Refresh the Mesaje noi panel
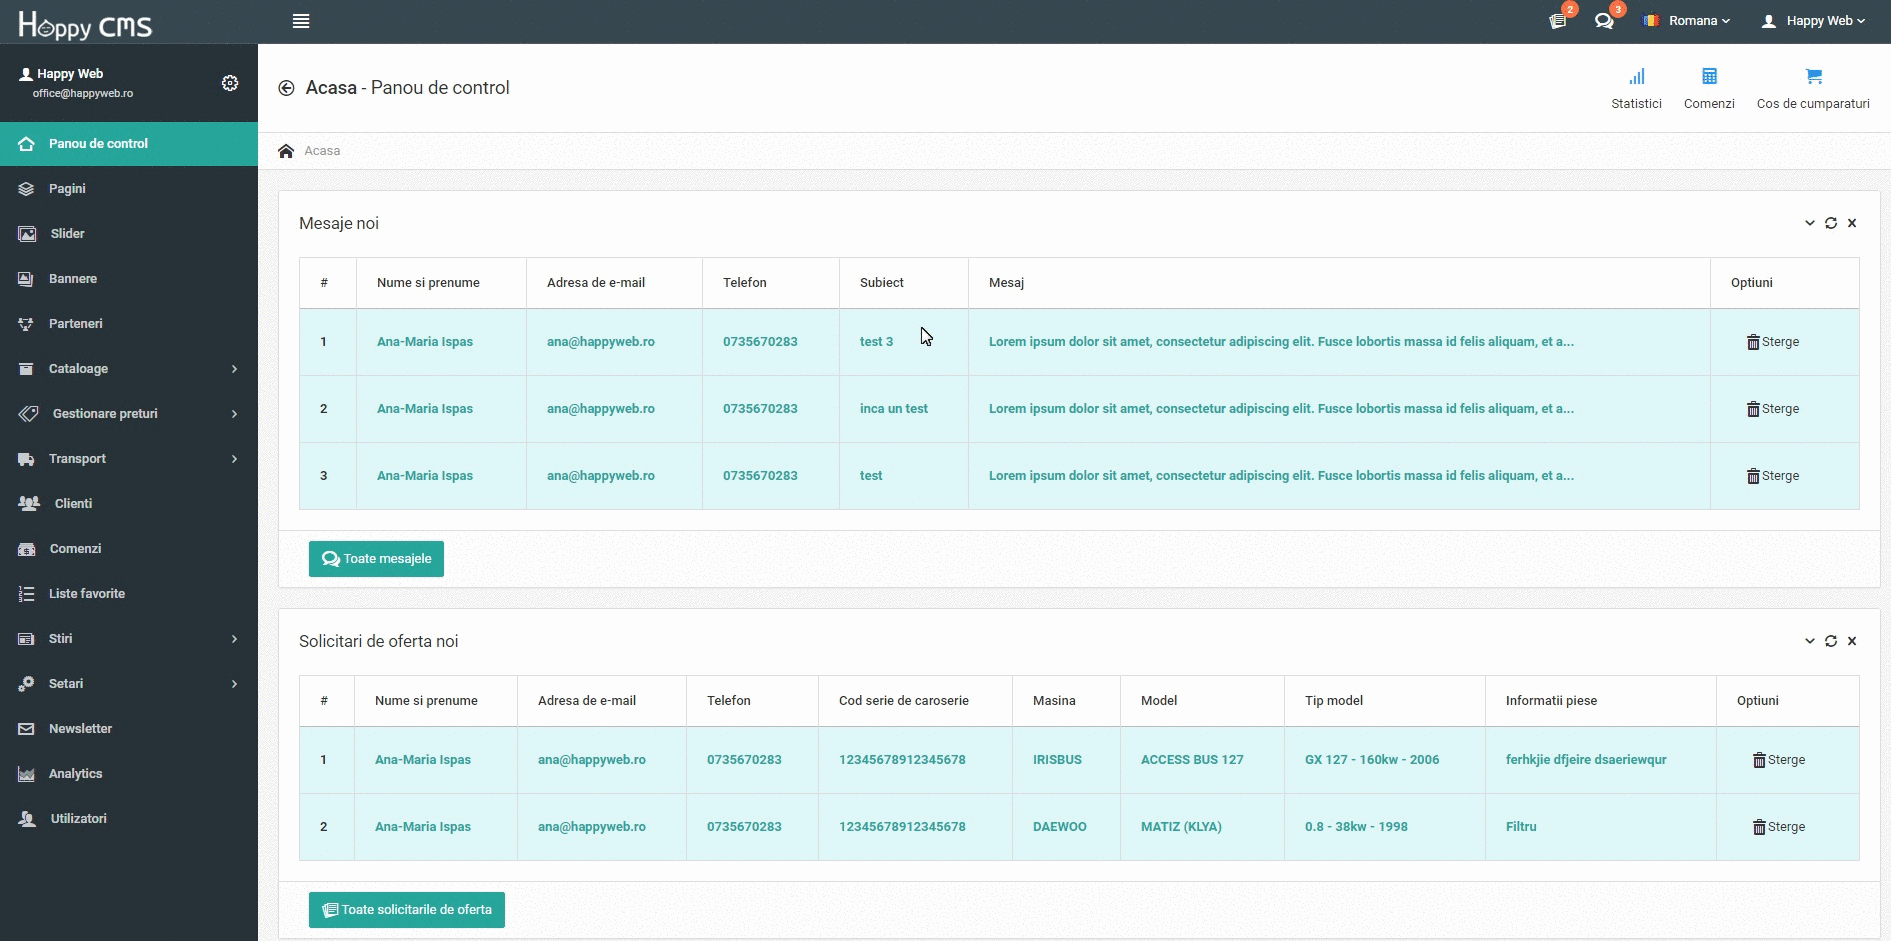 (1831, 223)
